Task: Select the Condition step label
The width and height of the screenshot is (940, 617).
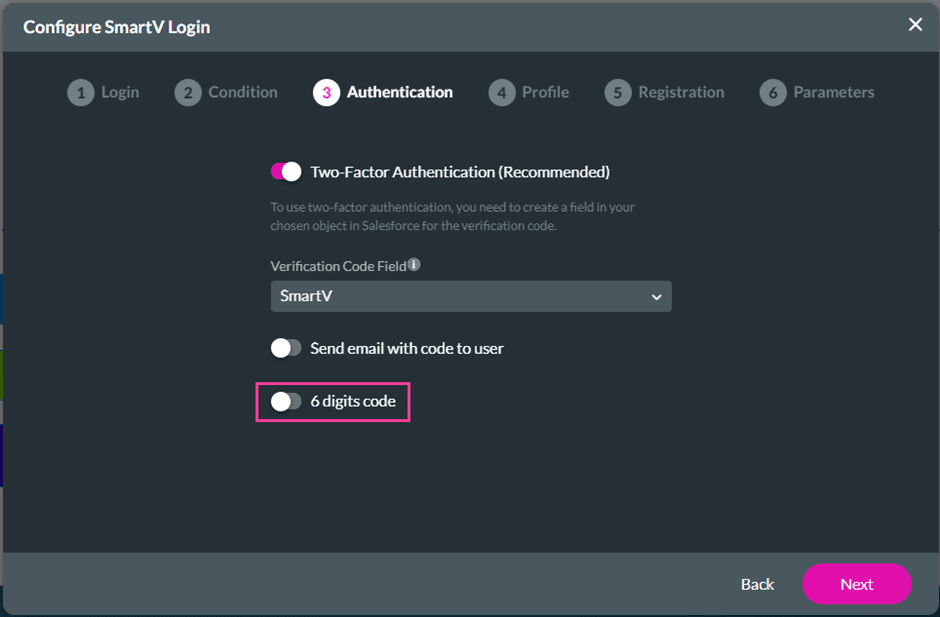Action: pyautogui.click(x=243, y=92)
